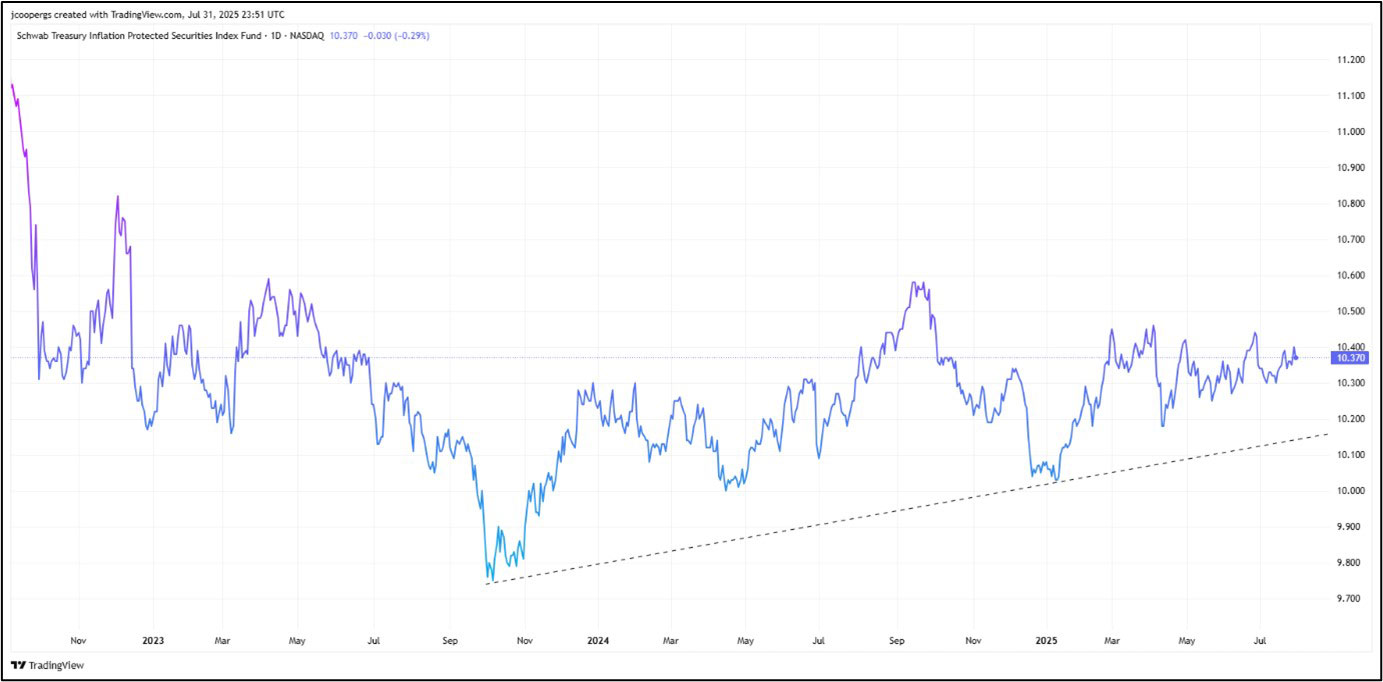
Task: Click the 10.000 price axis label
Action: click(x=1350, y=491)
